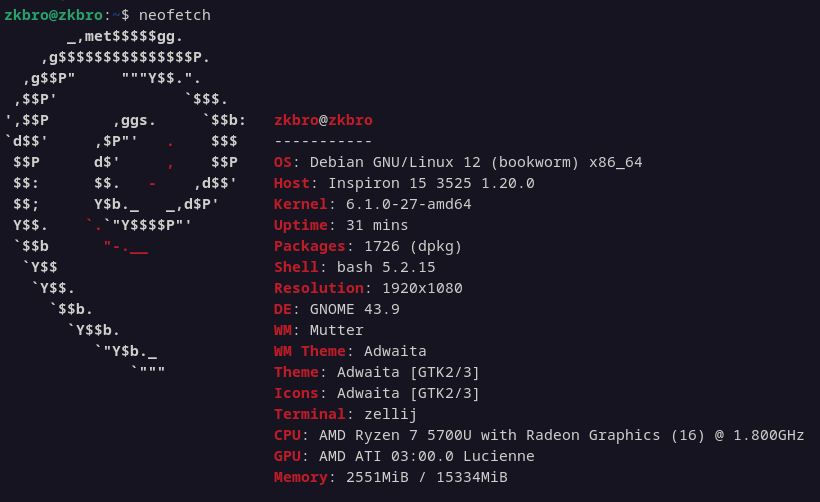Click the WM Theme label
This screenshot has width=820, height=502.
[309, 351]
